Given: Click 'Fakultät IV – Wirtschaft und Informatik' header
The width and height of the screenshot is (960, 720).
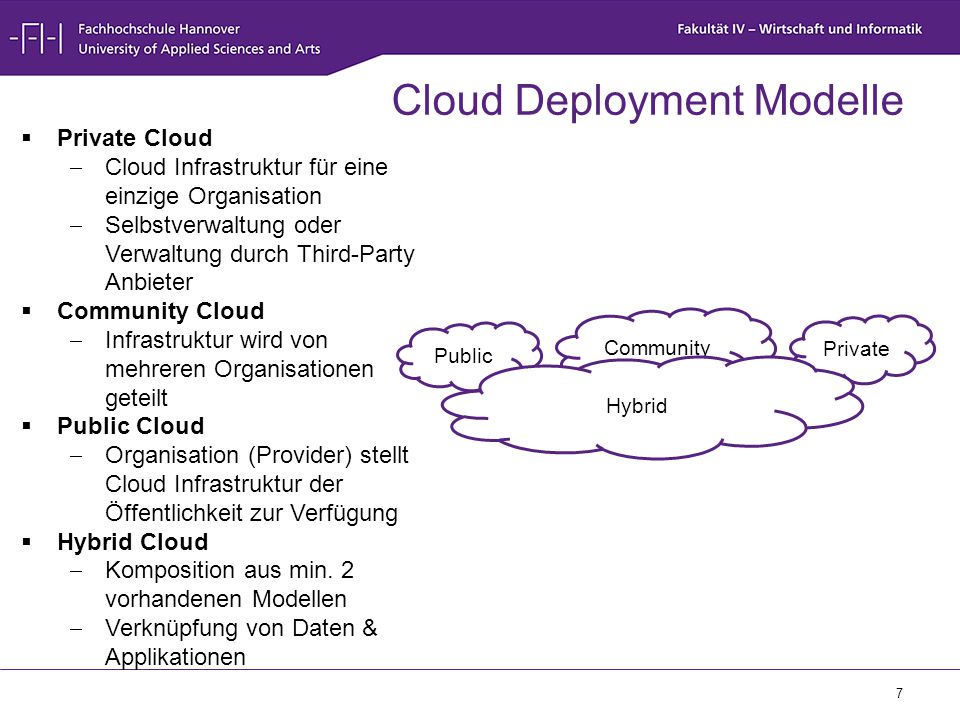Looking at the screenshot, I should click(x=799, y=29).
